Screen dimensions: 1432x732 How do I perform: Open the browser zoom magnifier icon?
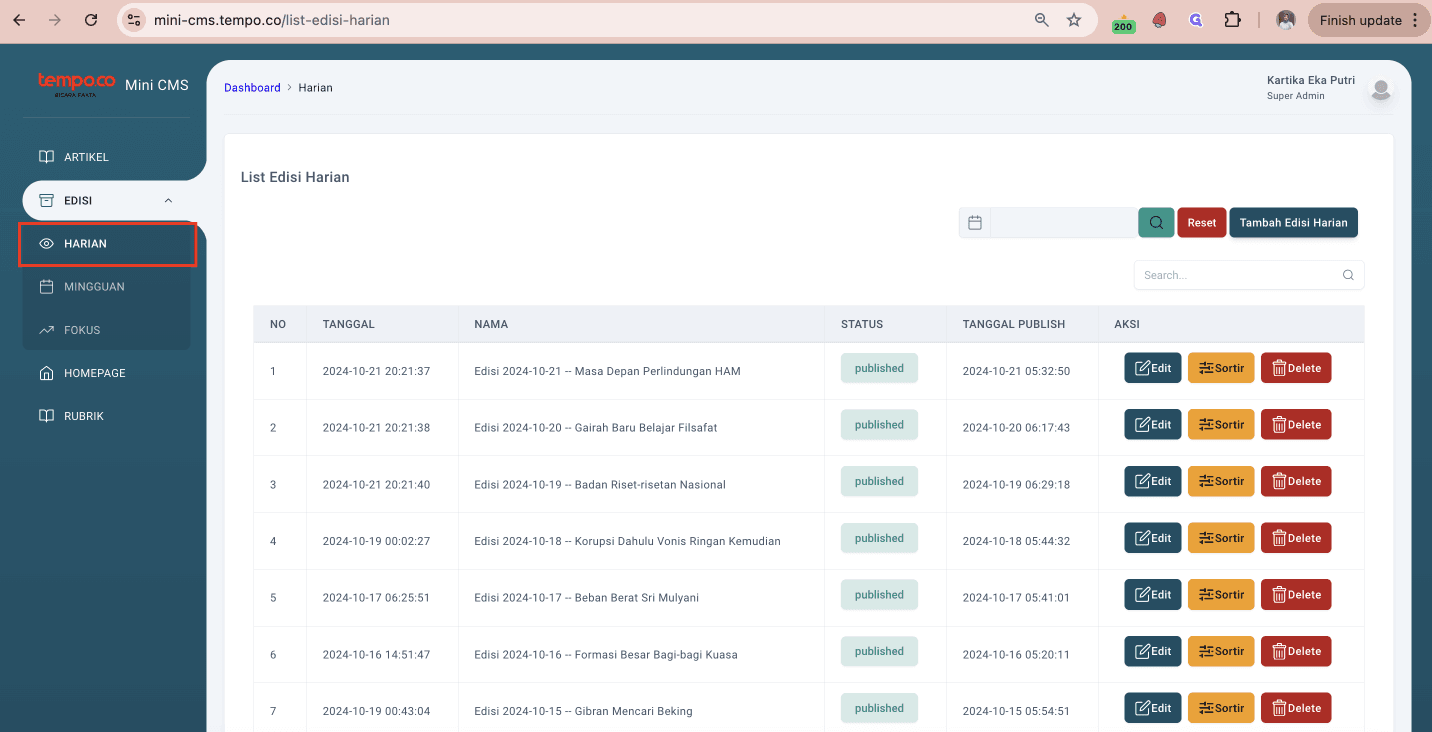point(1041,20)
